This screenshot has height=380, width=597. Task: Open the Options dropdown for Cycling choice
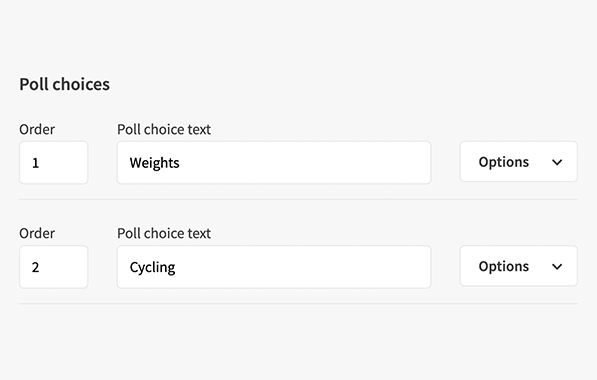pyautogui.click(x=519, y=266)
